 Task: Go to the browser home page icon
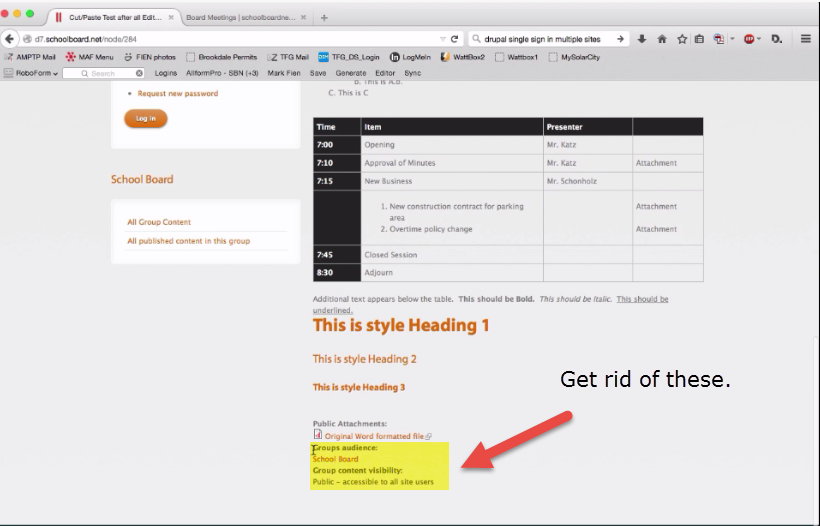661,39
